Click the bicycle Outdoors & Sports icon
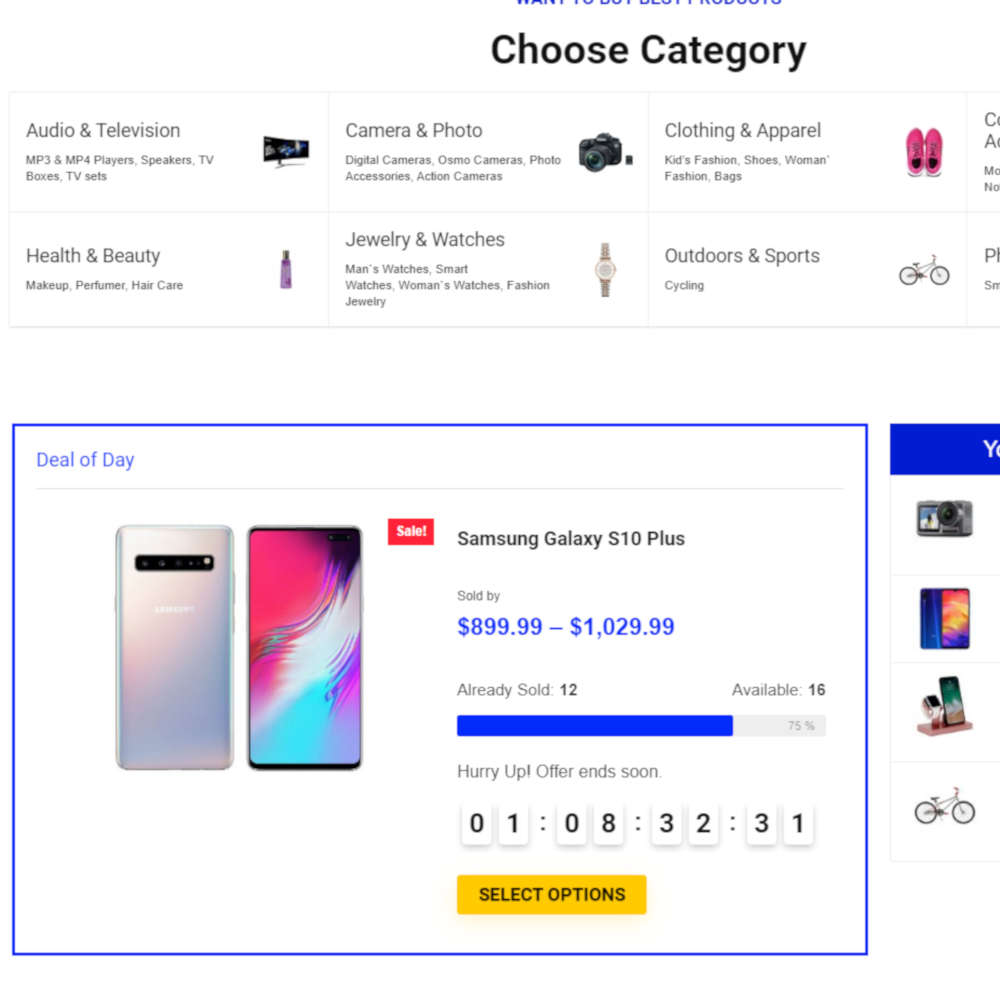The width and height of the screenshot is (1000, 1000). point(924,270)
